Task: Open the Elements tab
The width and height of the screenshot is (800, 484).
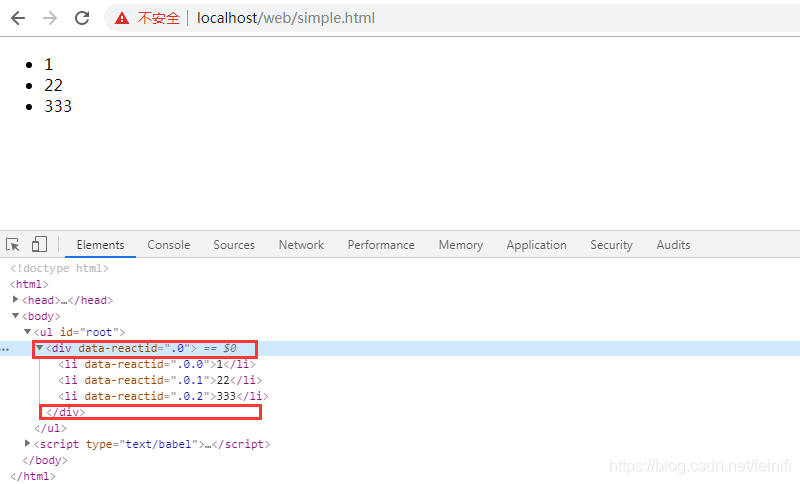Action: [101, 245]
